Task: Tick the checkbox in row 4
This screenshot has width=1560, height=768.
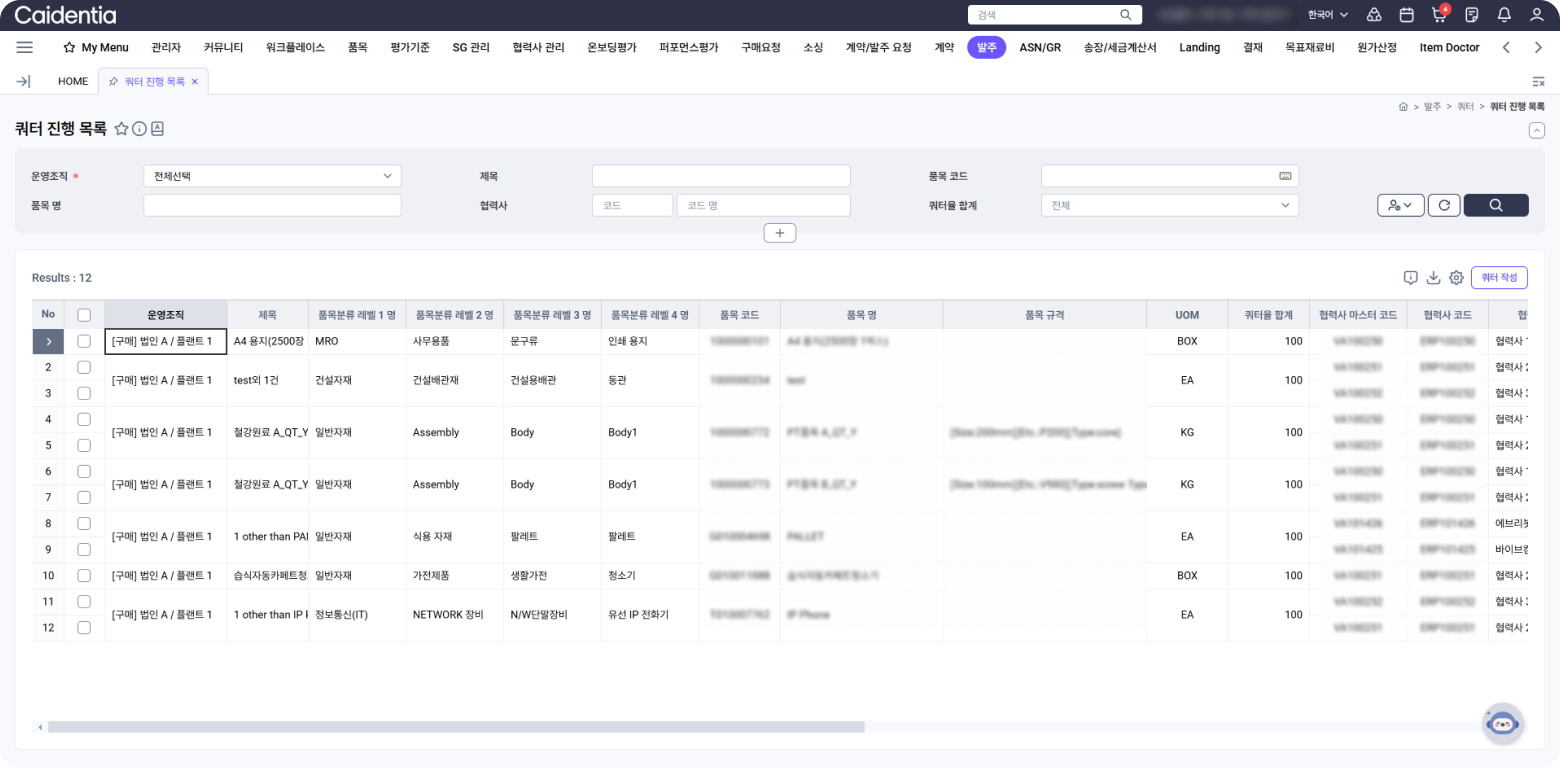Action: click(84, 419)
